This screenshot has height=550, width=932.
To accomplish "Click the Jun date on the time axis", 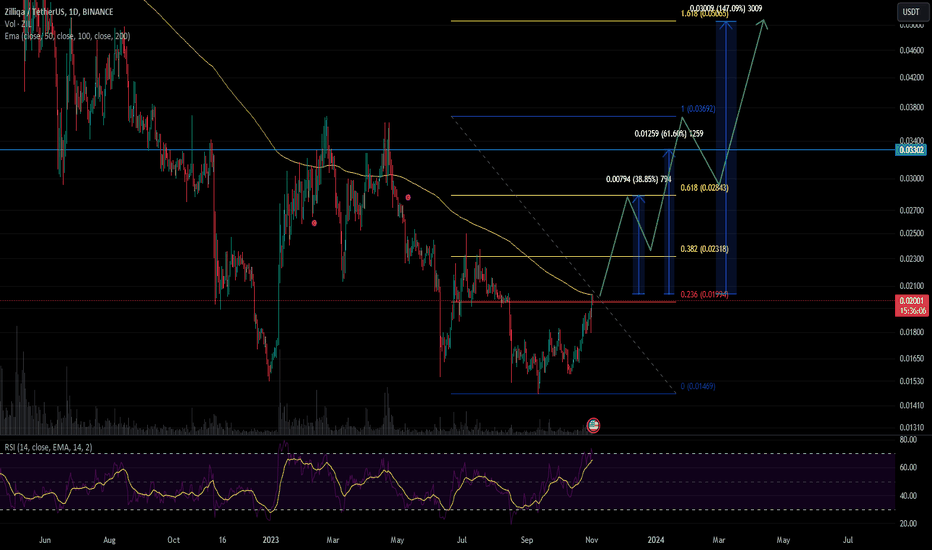I will coord(45,540).
